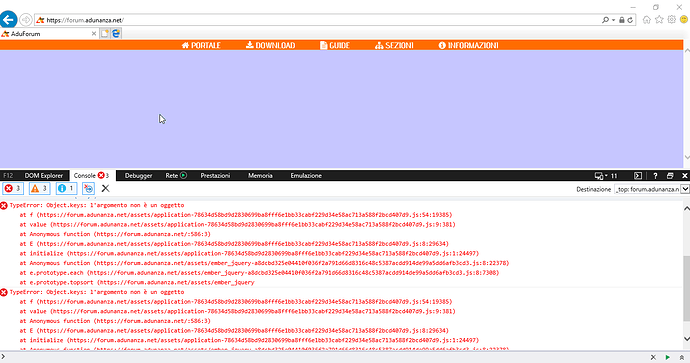Click the Edge icon next to new tab

pyautogui.click(x=116, y=33)
